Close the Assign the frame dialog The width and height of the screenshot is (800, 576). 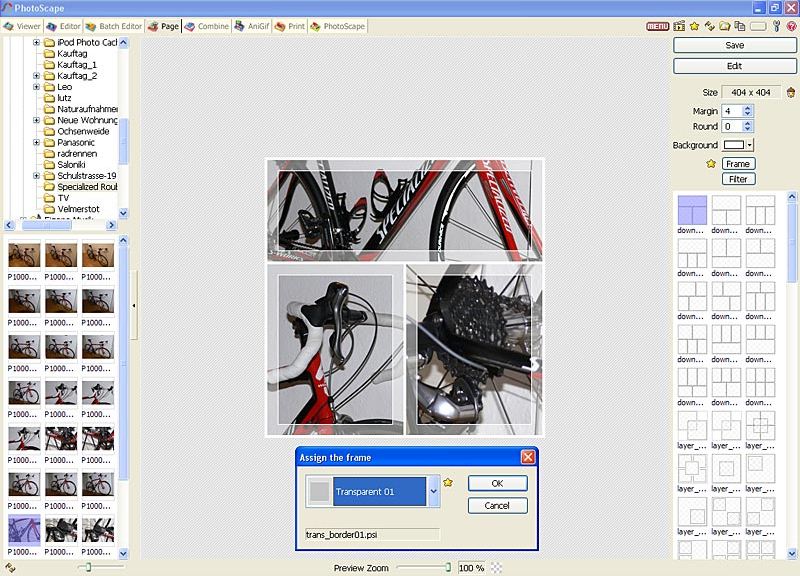pos(528,457)
